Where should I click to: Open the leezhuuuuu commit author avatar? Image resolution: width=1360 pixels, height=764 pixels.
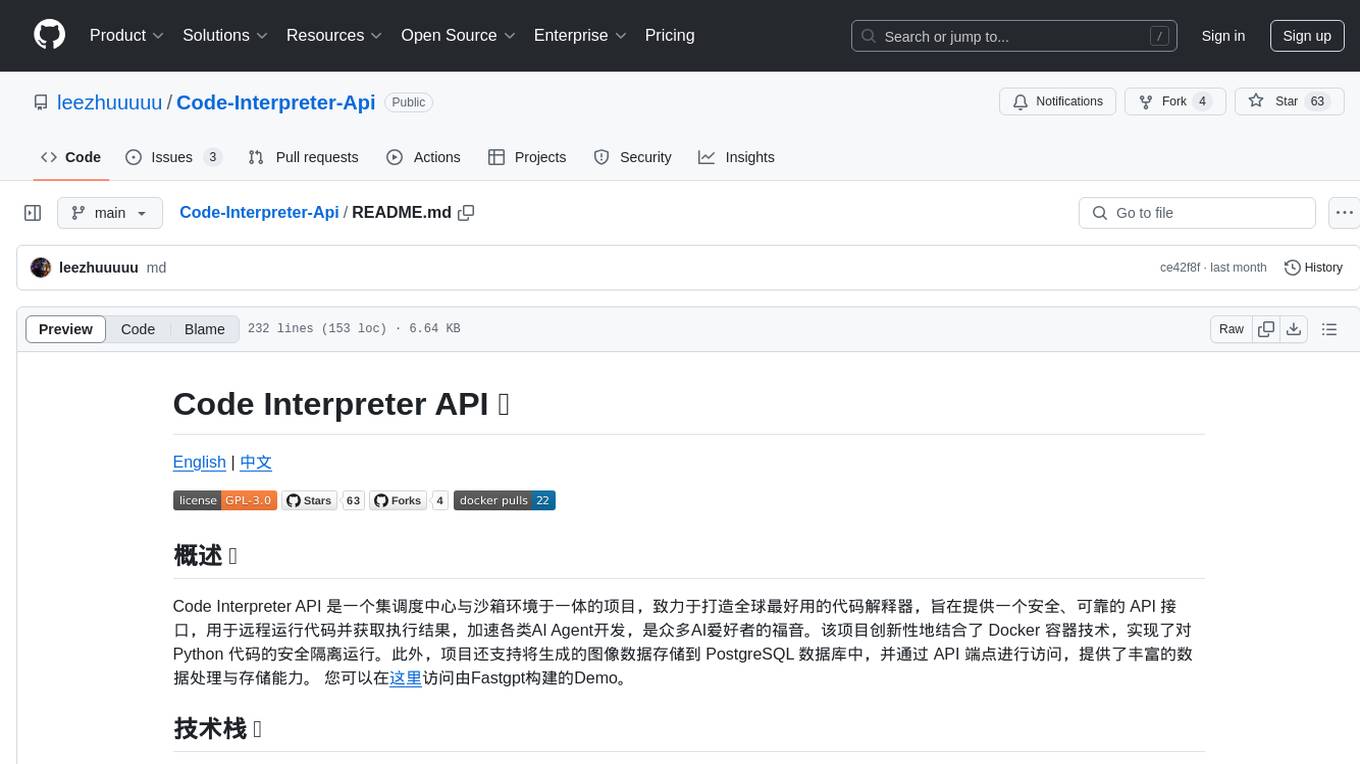41,268
